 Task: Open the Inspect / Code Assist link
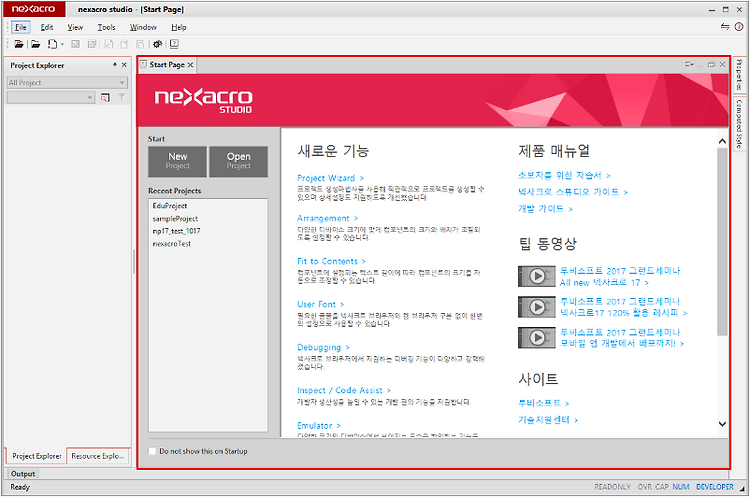pyautogui.click(x=344, y=390)
